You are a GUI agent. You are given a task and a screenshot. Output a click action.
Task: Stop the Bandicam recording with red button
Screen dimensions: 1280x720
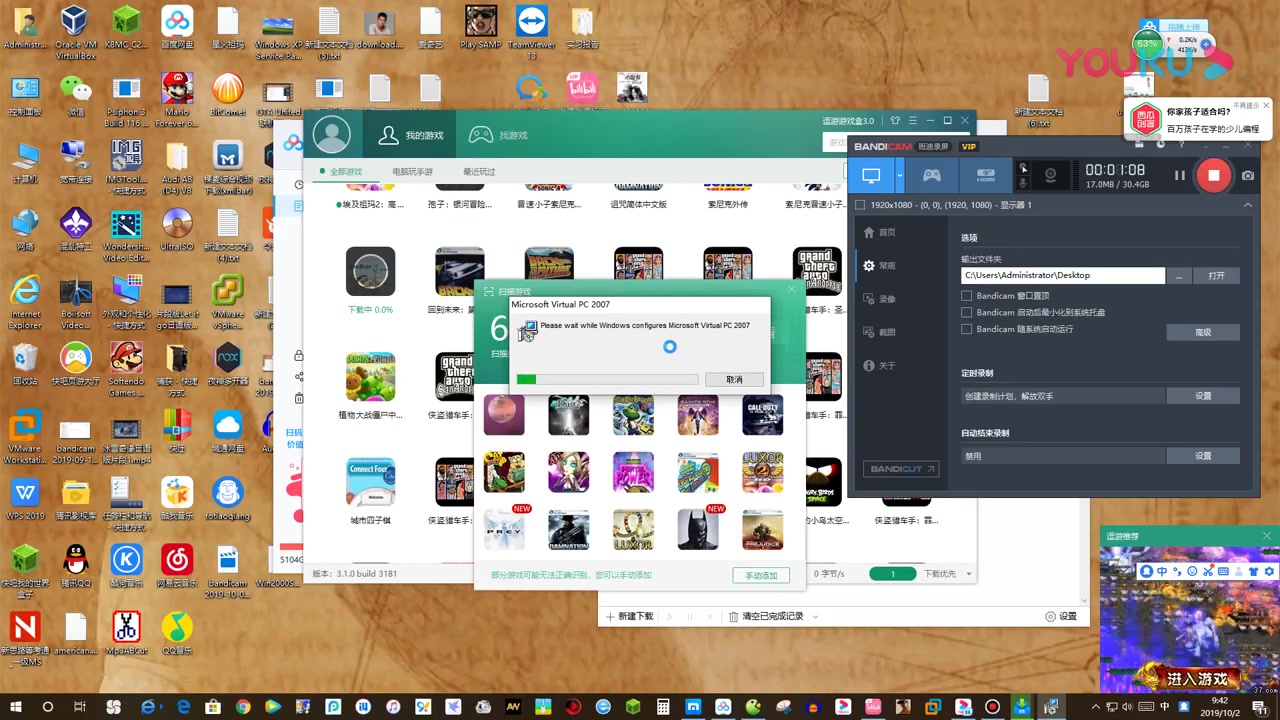[x=1213, y=175]
